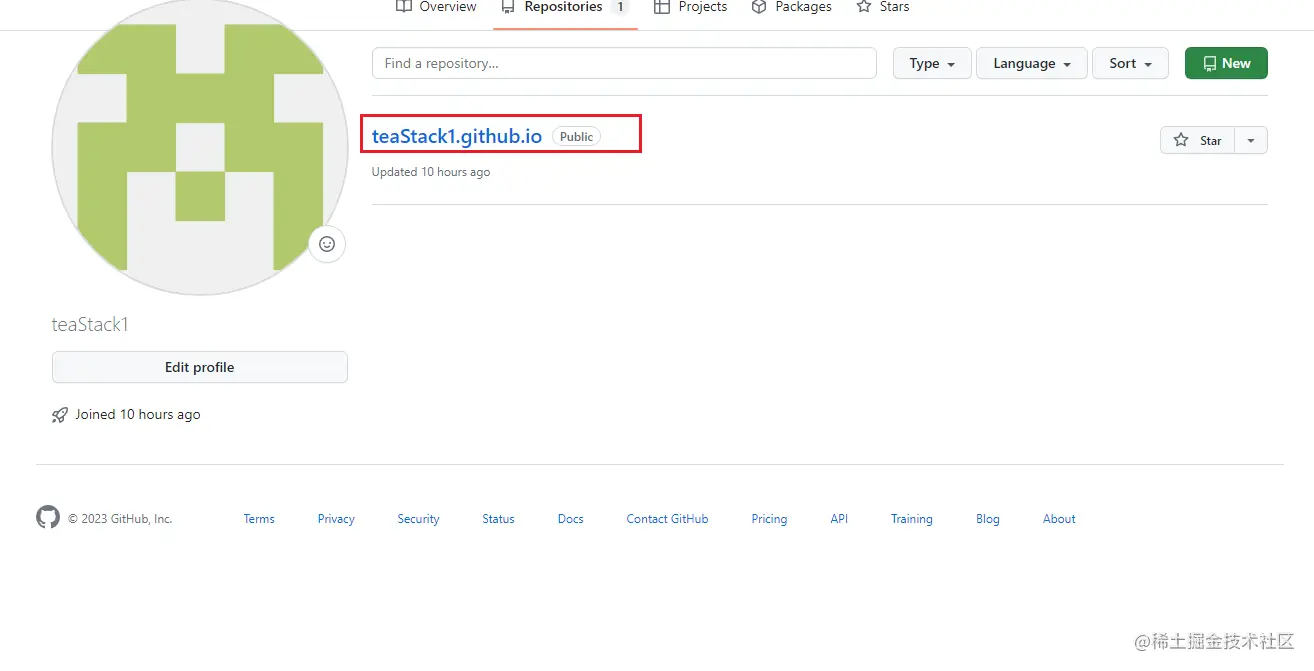Open the Training footer link
The height and width of the screenshot is (671, 1314).
pos(912,519)
